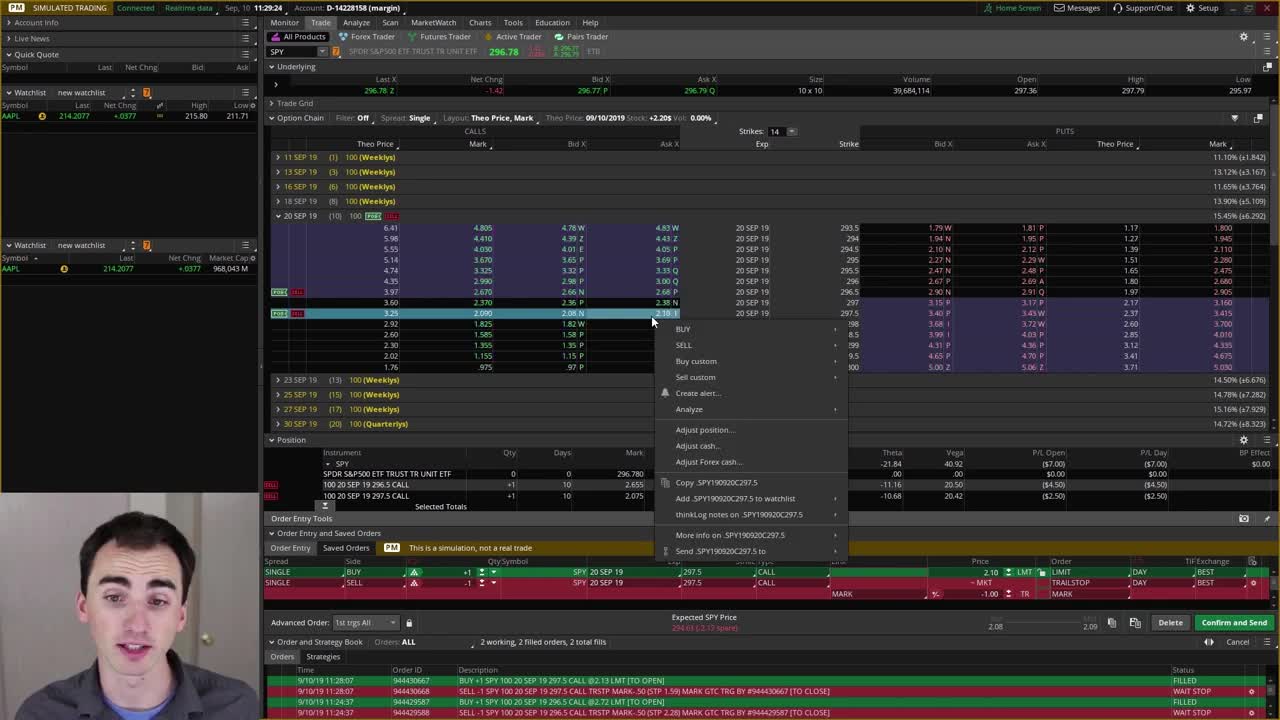The height and width of the screenshot is (720, 1280).
Task: Expand the 11 SEP 19 Weeklys expiration
Action: coord(278,157)
